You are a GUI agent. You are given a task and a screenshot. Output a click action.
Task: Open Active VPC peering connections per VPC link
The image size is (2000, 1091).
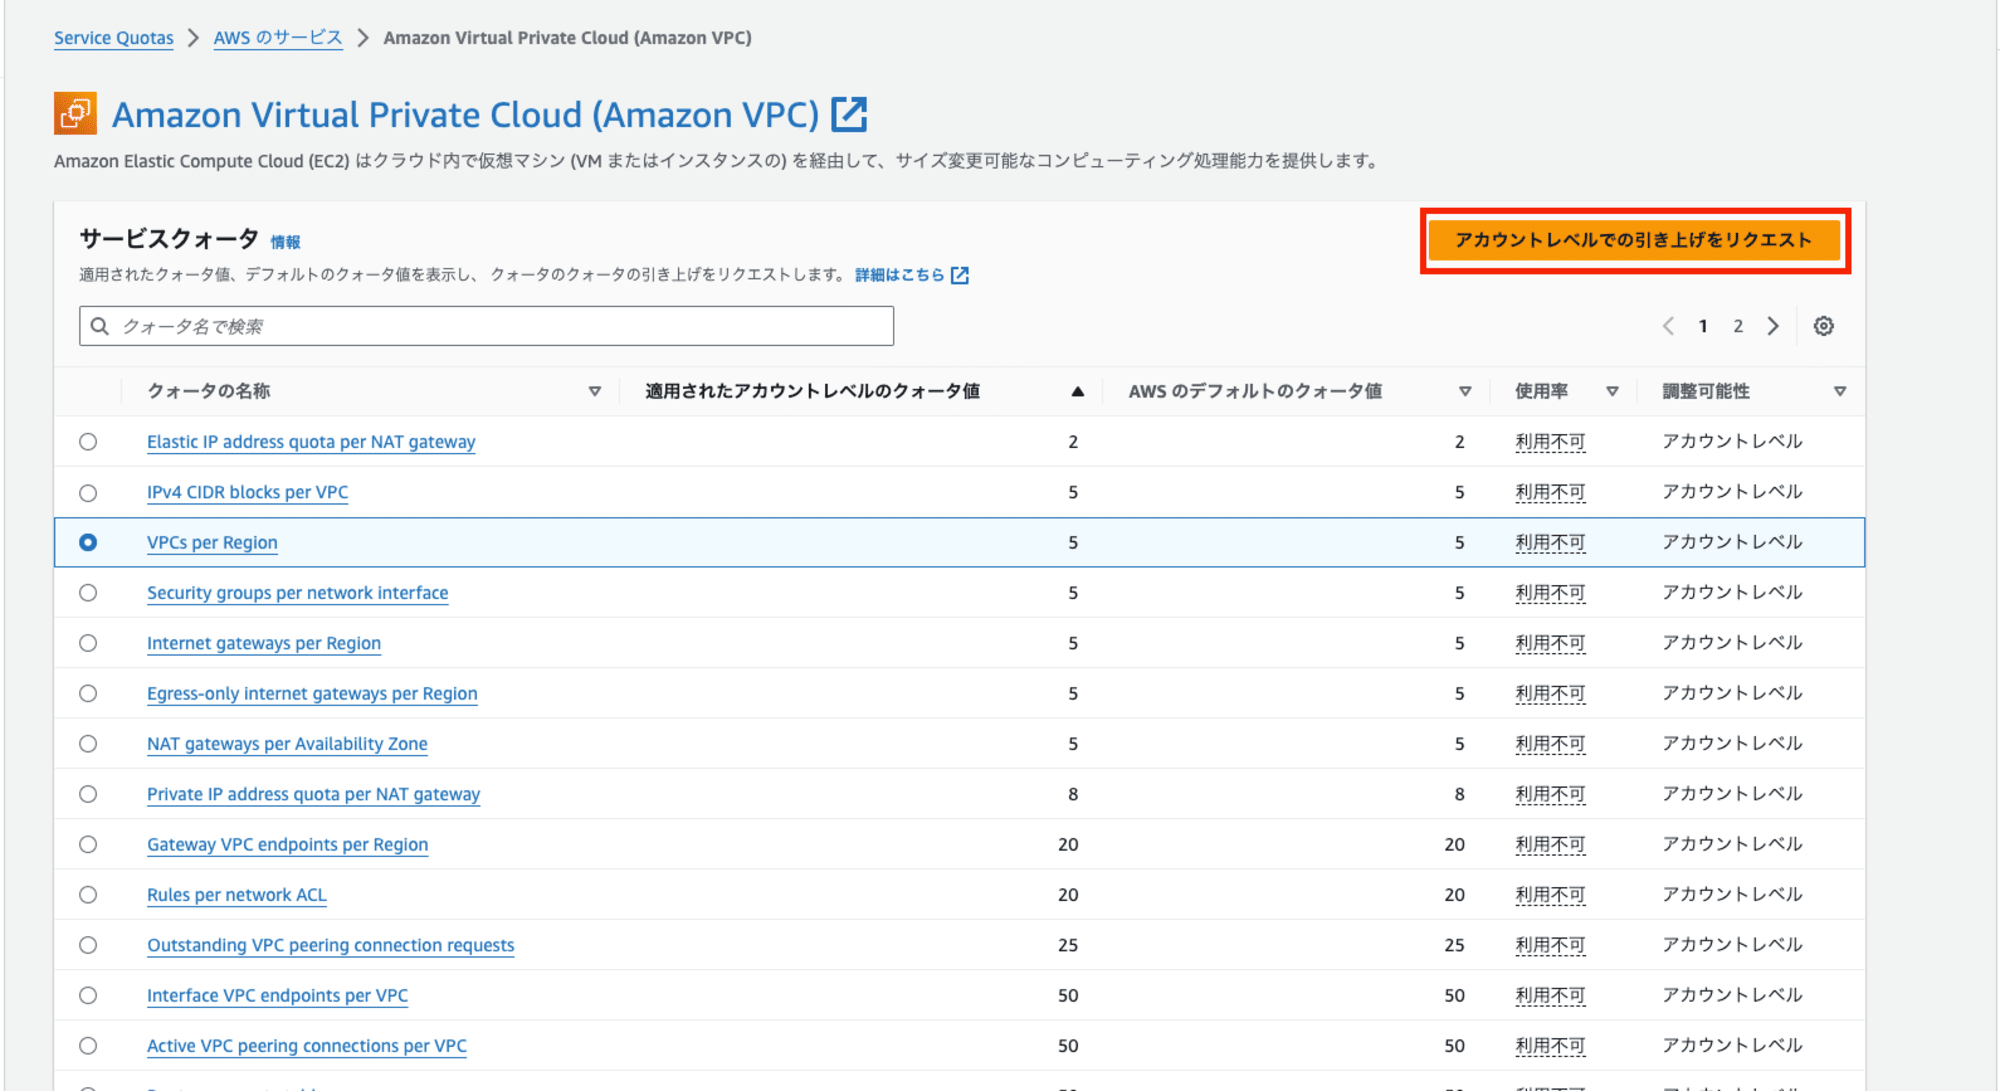coord(306,1046)
